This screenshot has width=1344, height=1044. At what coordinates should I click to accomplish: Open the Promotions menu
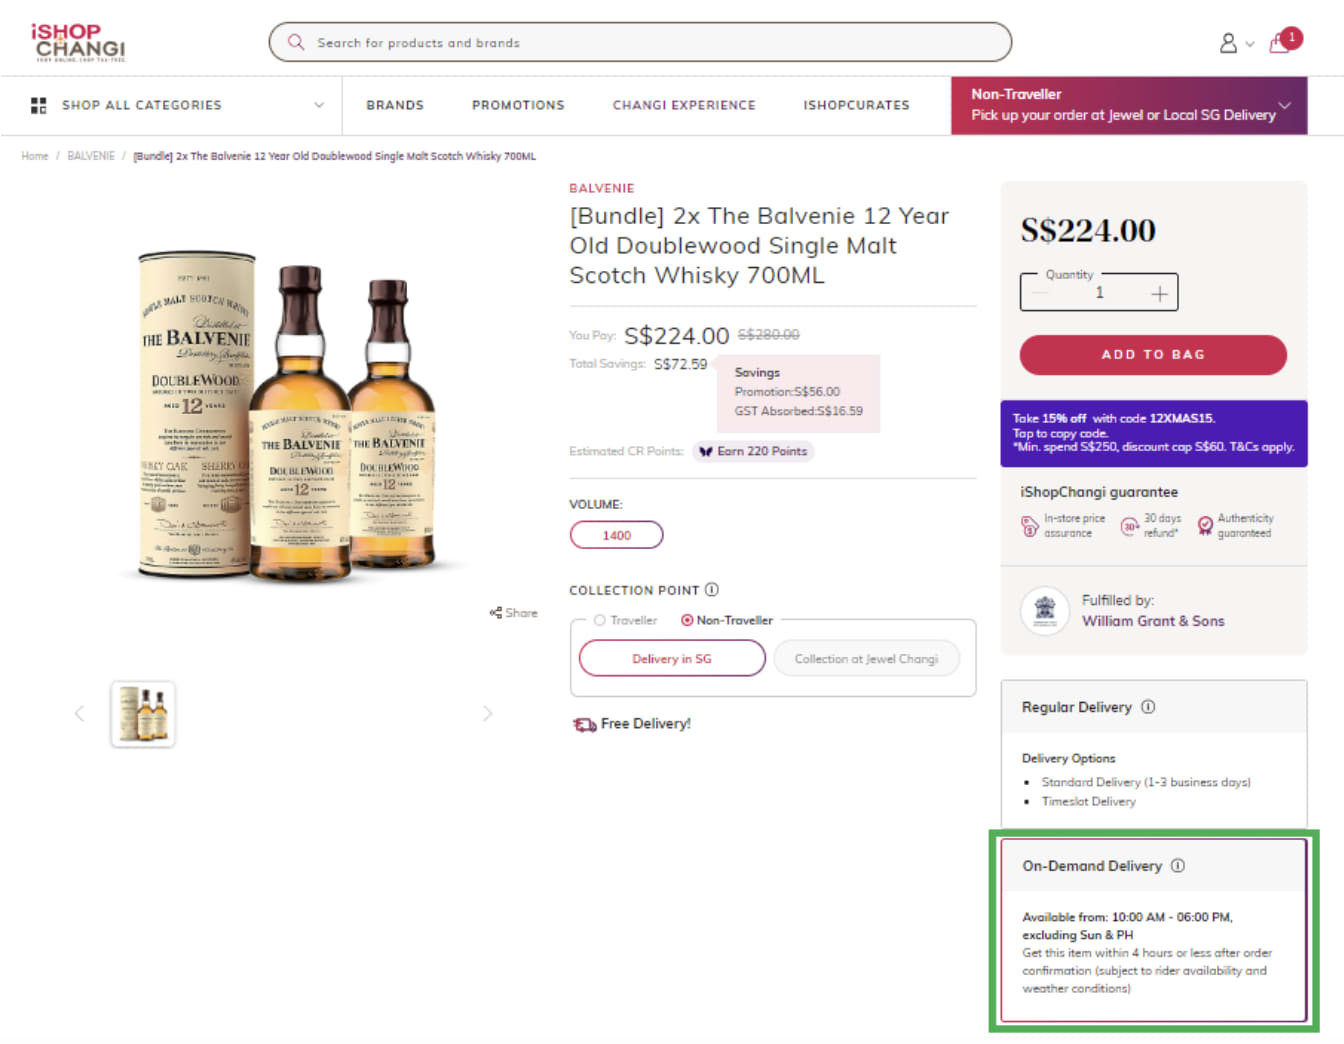[x=518, y=105]
